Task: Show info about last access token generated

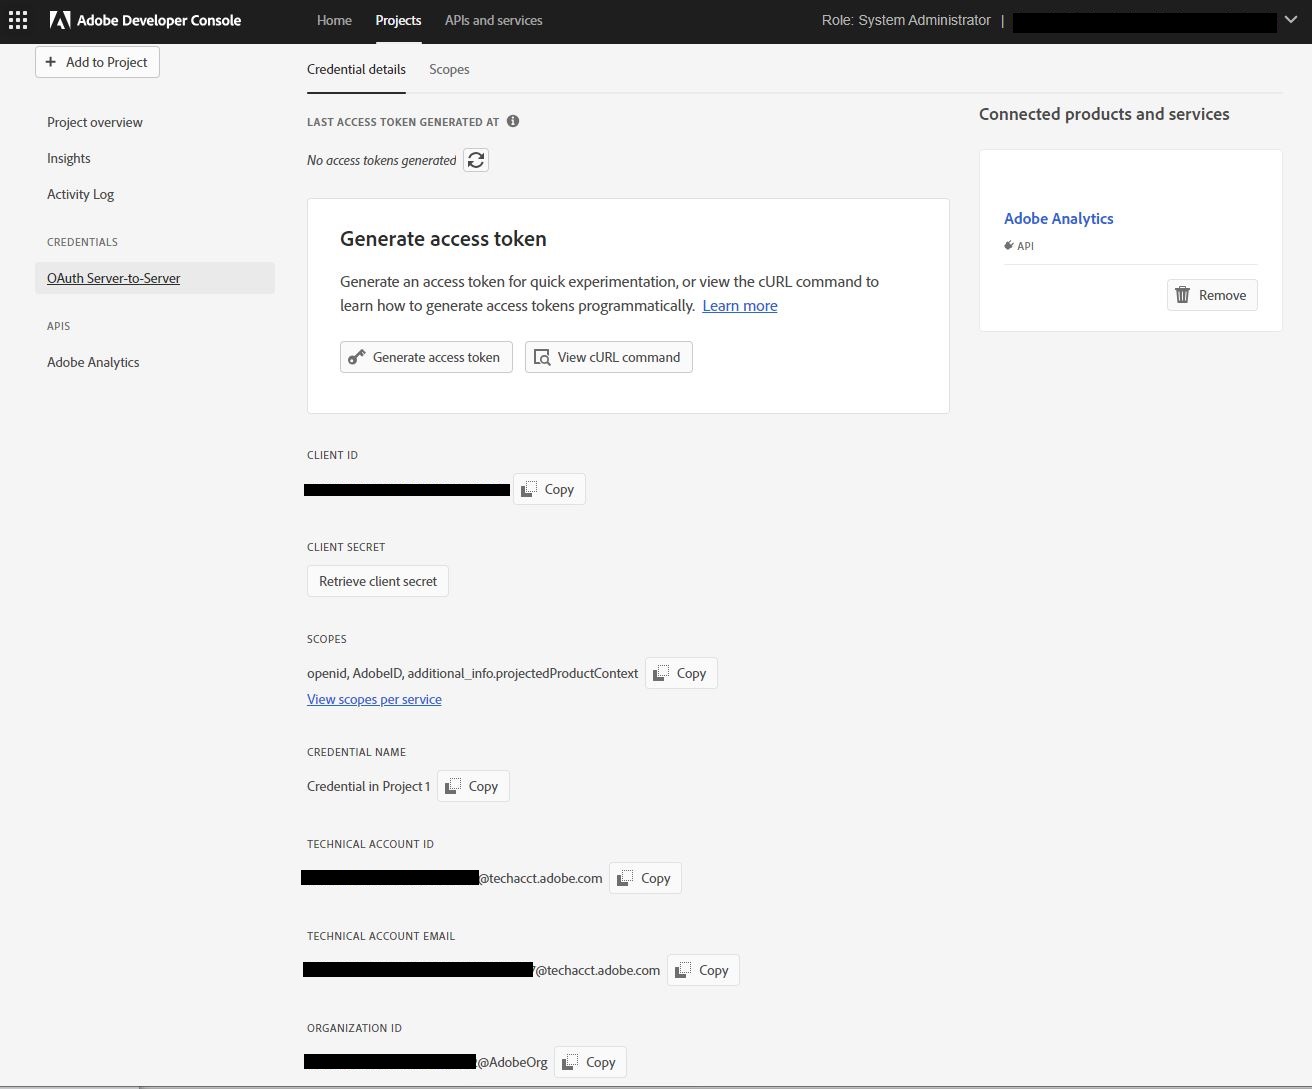Action: point(513,121)
